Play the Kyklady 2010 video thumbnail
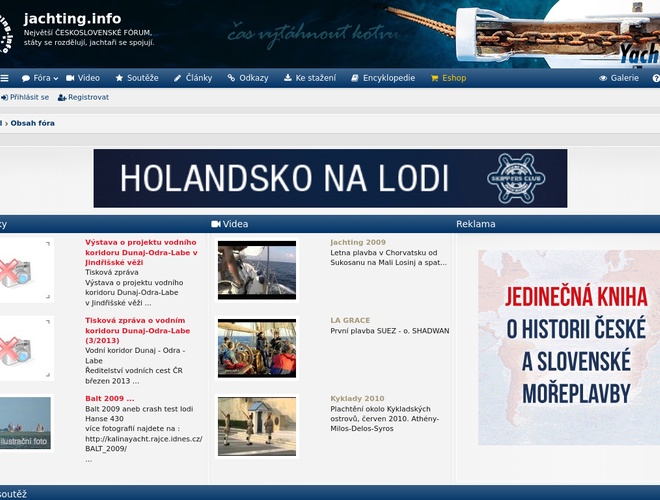660x500 pixels. tap(257, 426)
